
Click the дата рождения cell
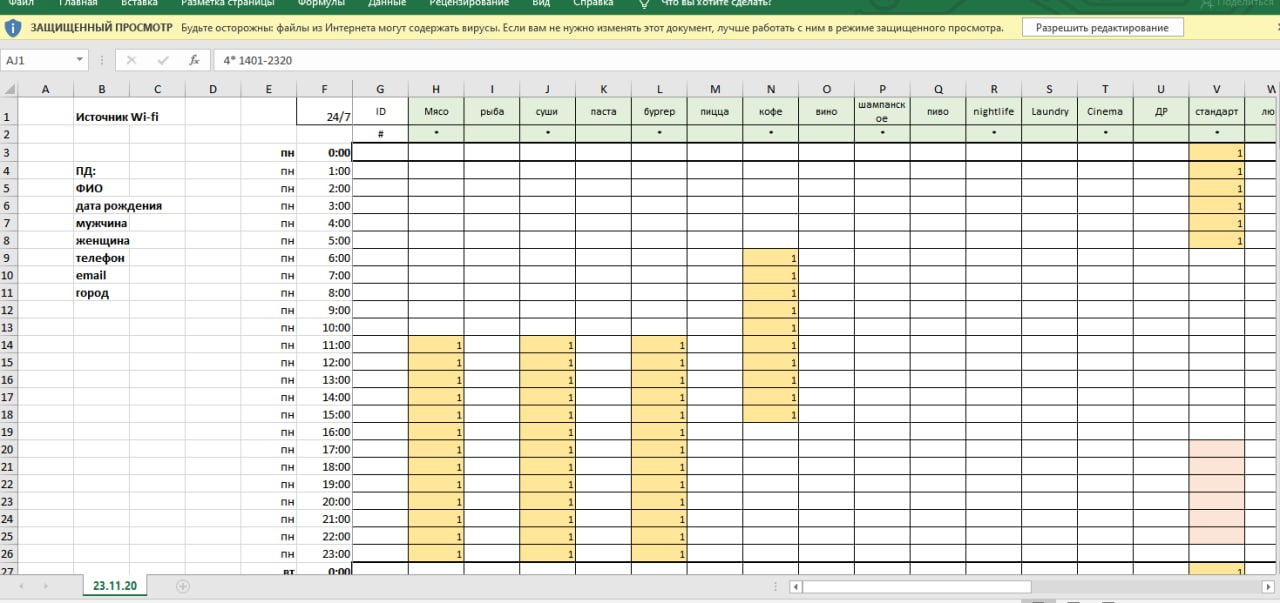118,206
